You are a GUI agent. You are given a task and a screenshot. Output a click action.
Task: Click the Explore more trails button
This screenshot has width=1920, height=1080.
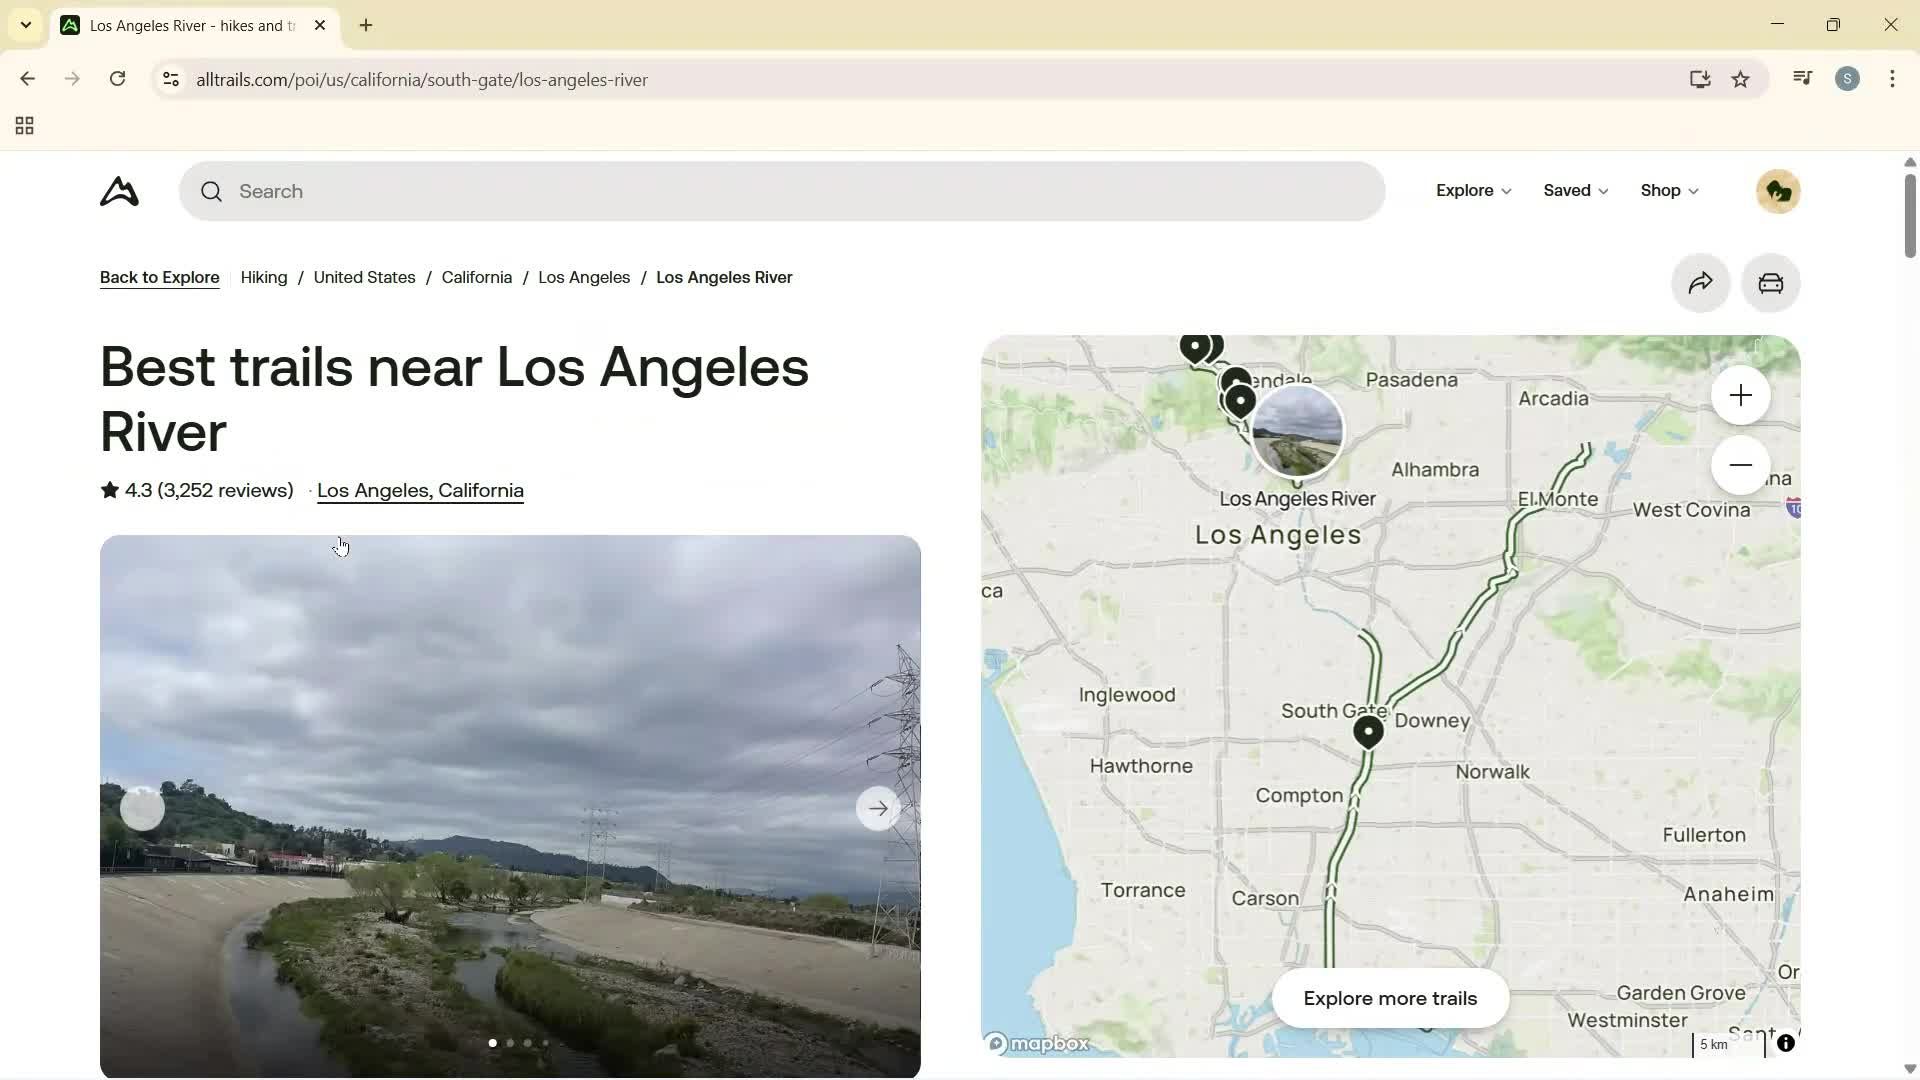coord(1391,998)
